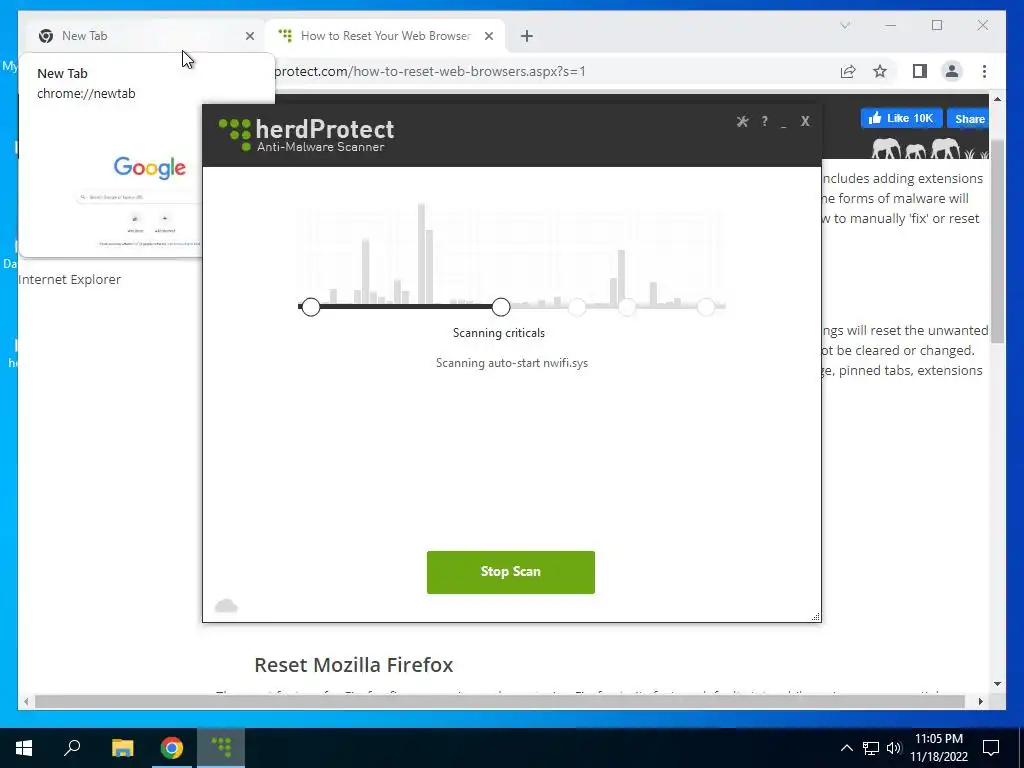
Task: Click the horizontal scrollbar right arrow
Action: click(981, 701)
